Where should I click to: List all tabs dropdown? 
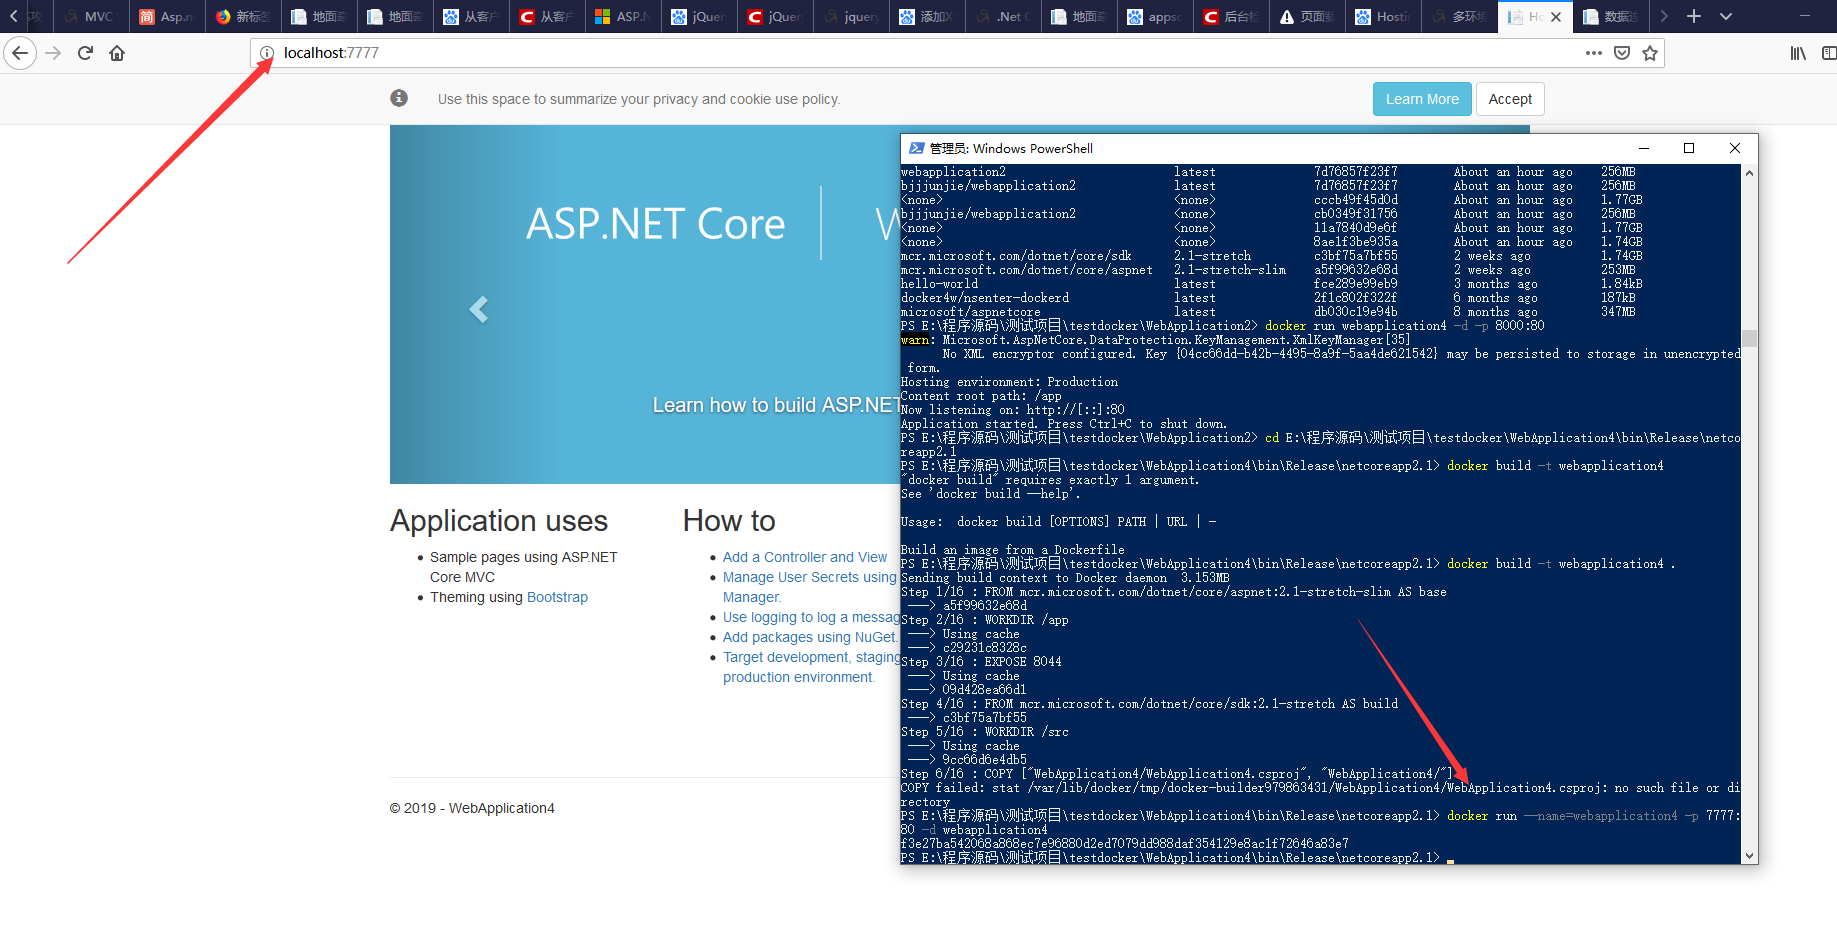pos(1726,16)
